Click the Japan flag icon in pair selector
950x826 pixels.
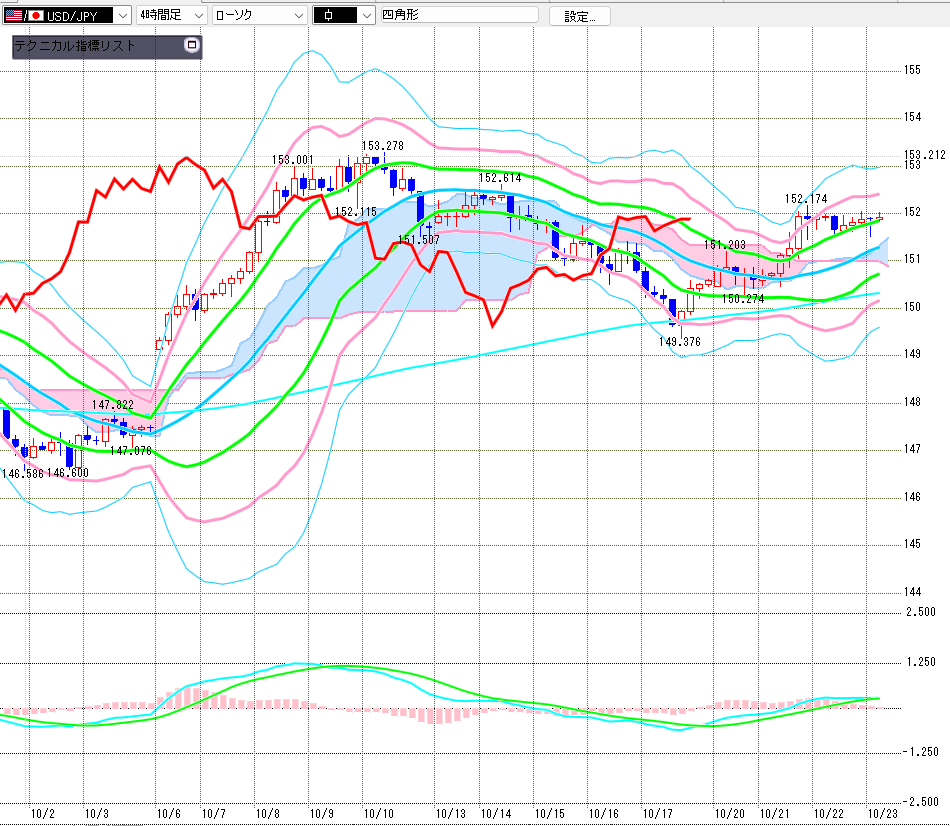(x=36, y=15)
